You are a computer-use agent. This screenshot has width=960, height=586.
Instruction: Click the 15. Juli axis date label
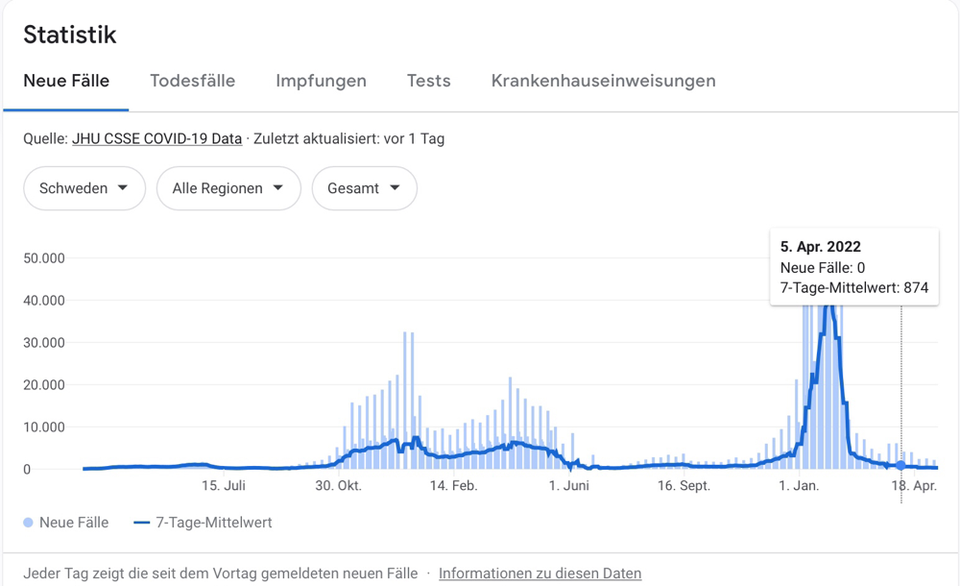click(x=223, y=486)
